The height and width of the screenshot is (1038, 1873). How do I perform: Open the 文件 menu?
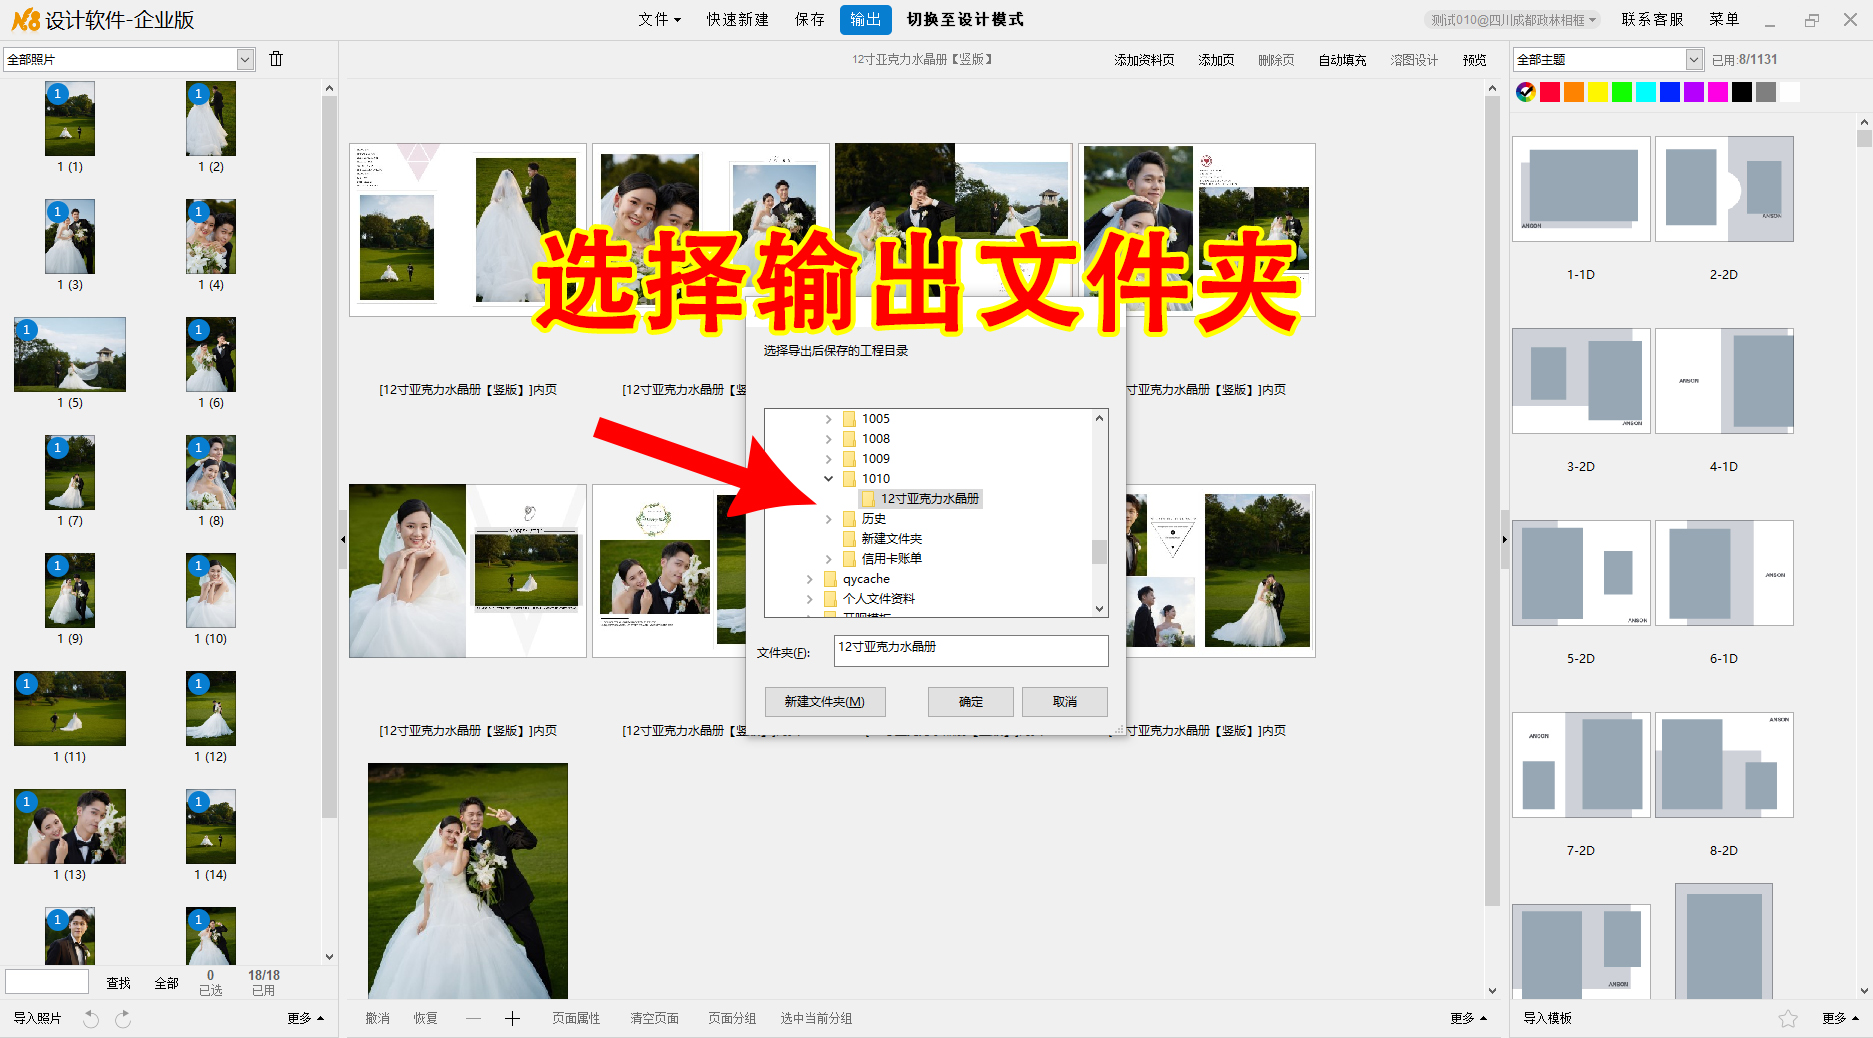(x=659, y=20)
